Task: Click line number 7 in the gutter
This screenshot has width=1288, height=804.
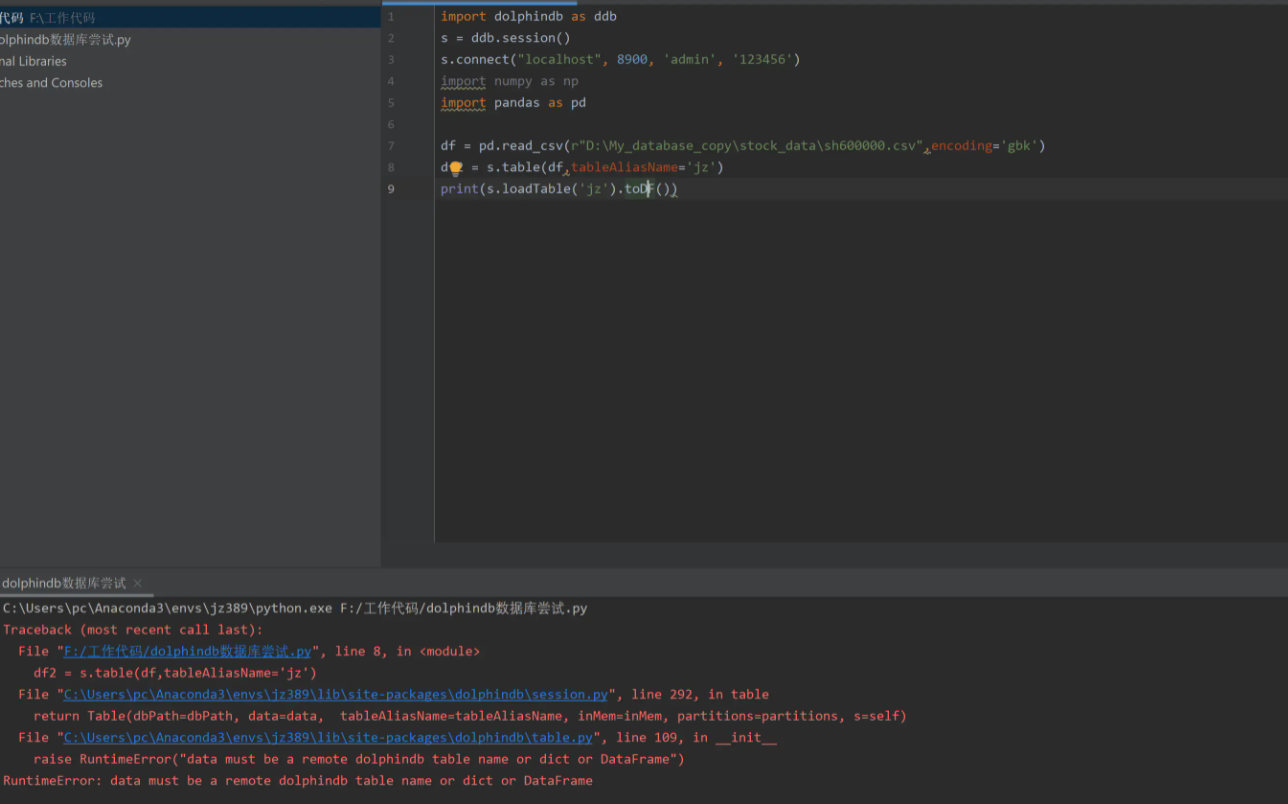Action: click(391, 146)
